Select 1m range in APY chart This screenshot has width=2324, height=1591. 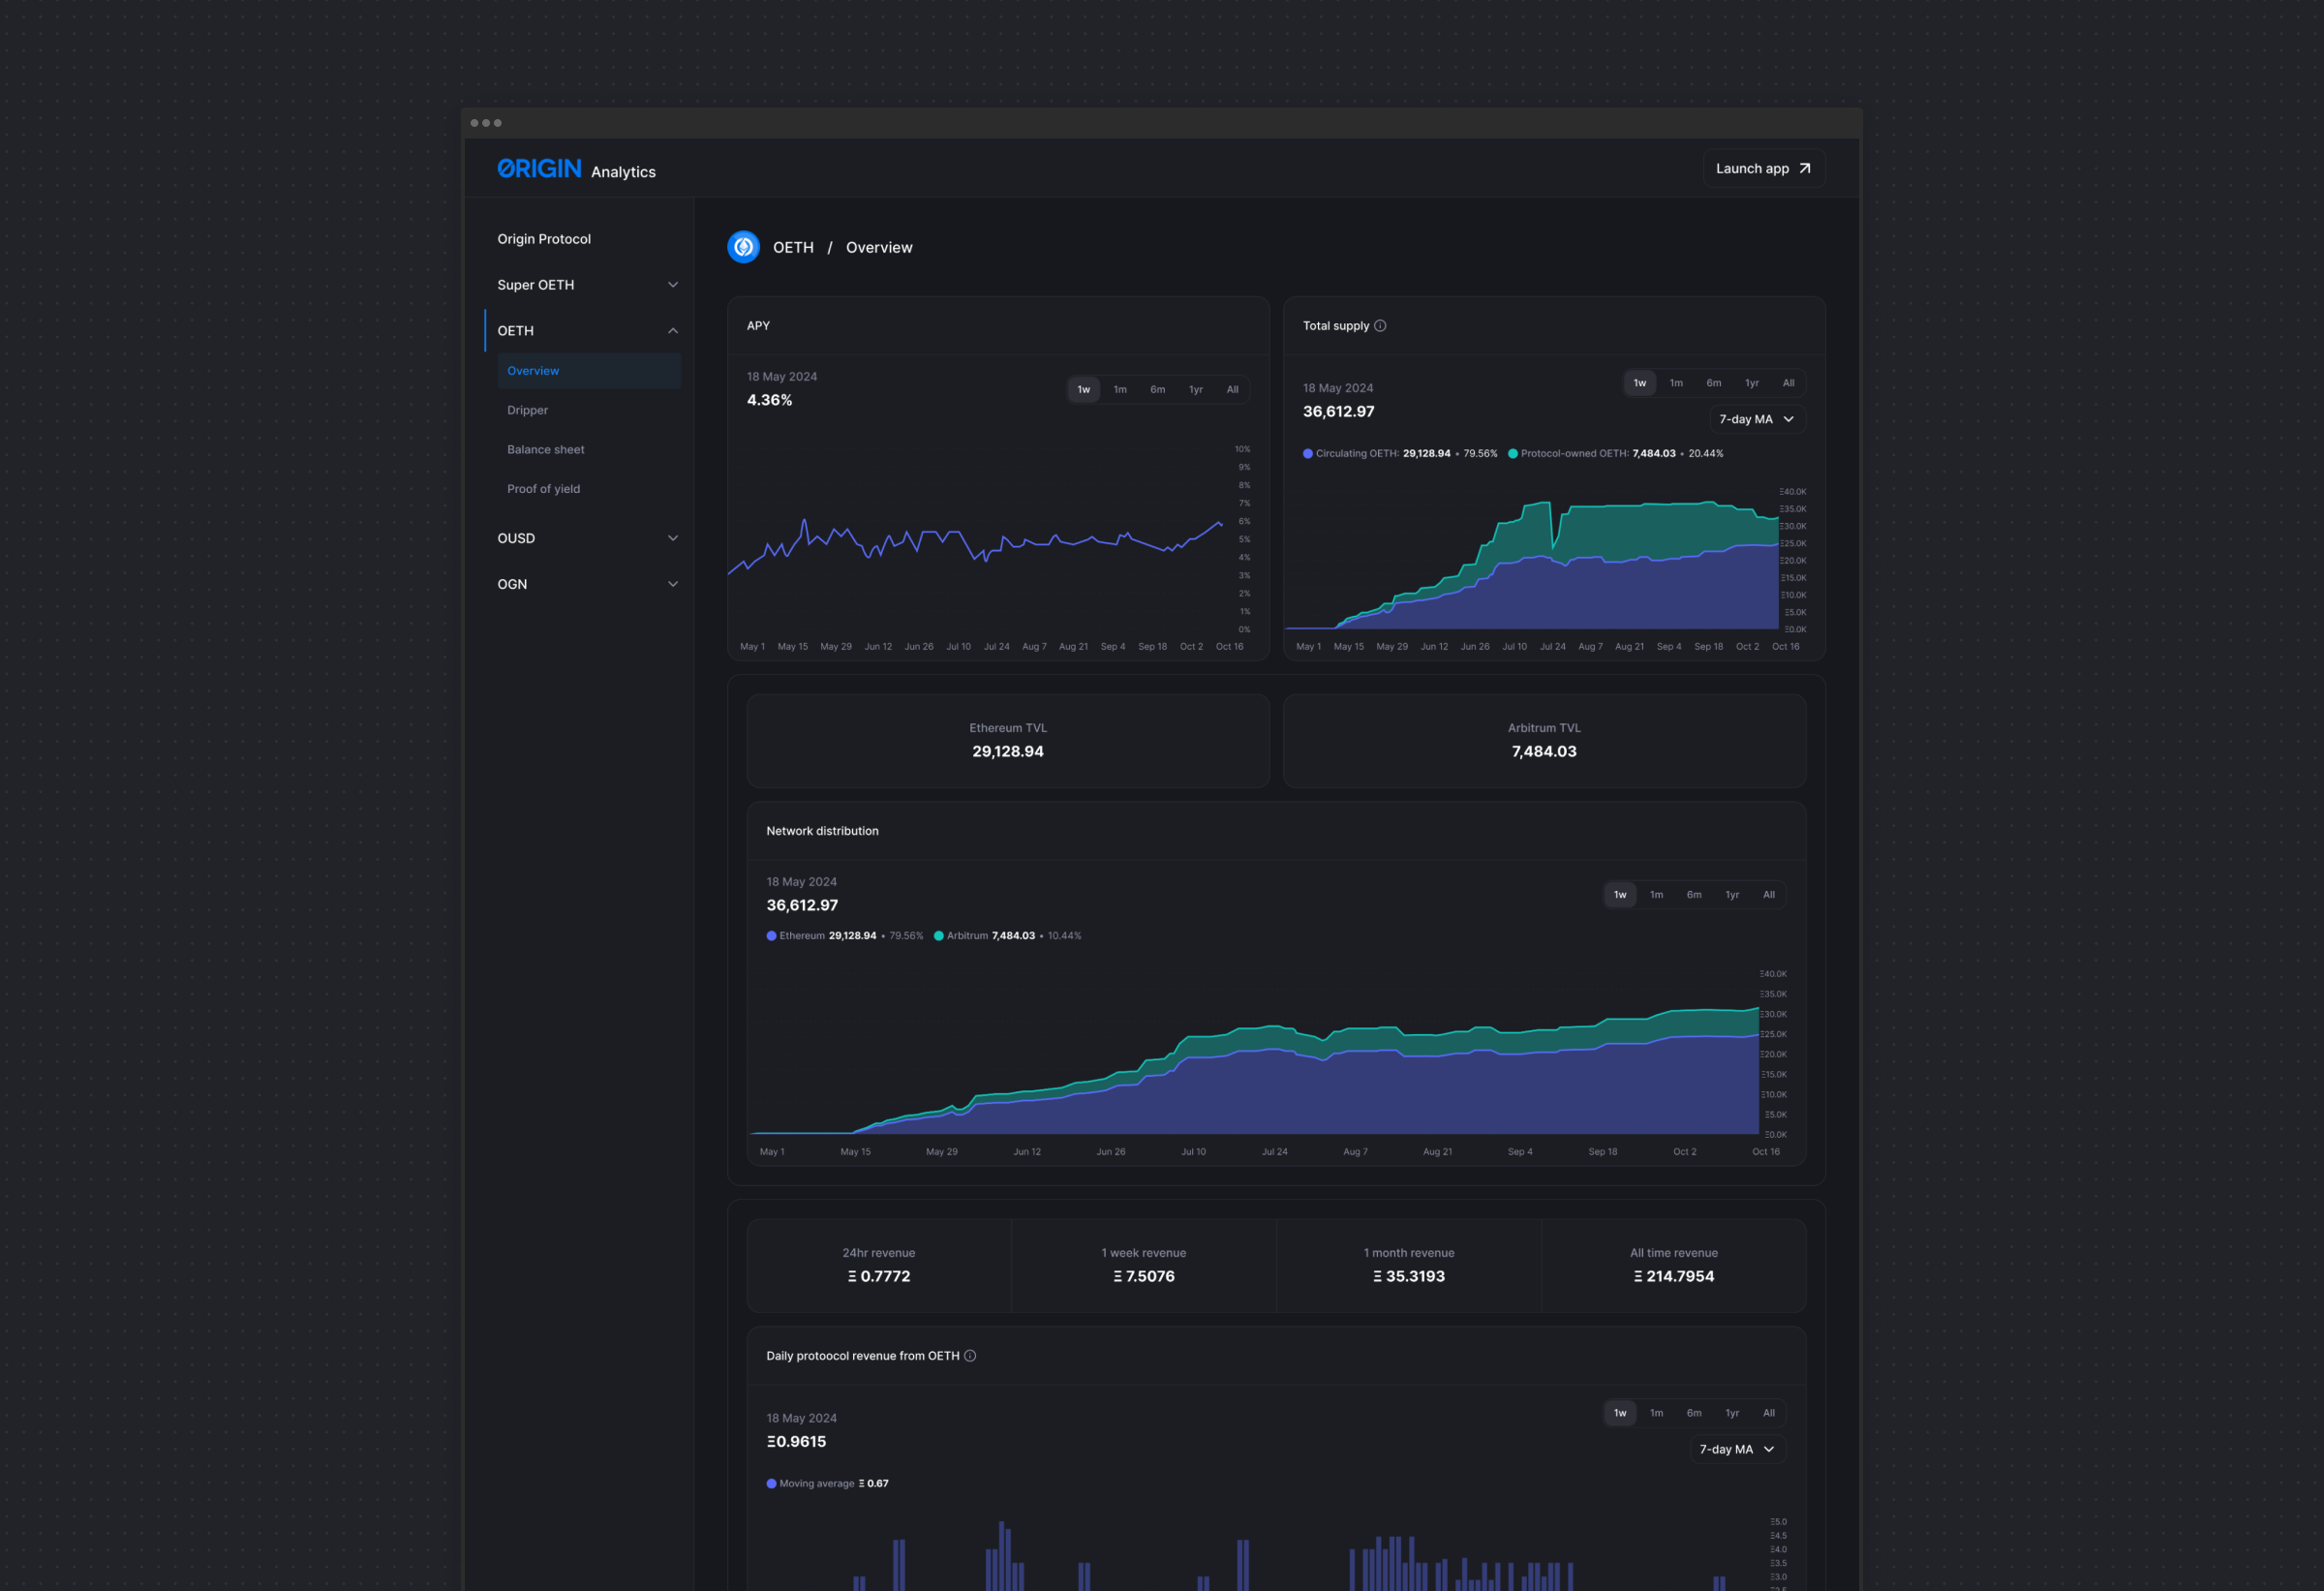click(x=1120, y=390)
